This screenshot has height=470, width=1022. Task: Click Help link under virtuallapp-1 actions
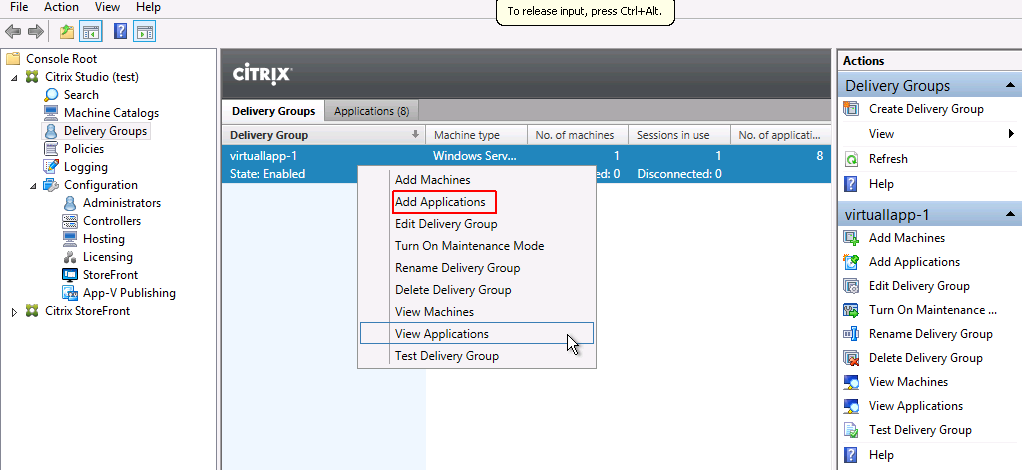881,455
